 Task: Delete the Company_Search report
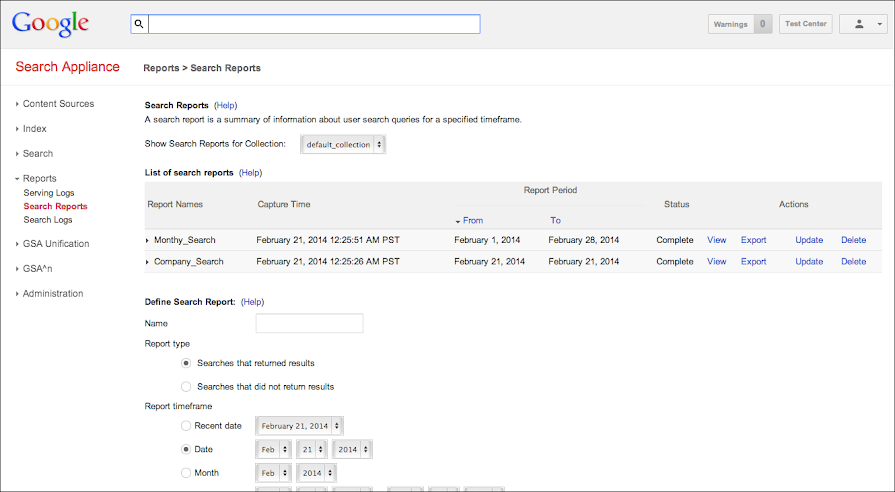click(x=853, y=262)
